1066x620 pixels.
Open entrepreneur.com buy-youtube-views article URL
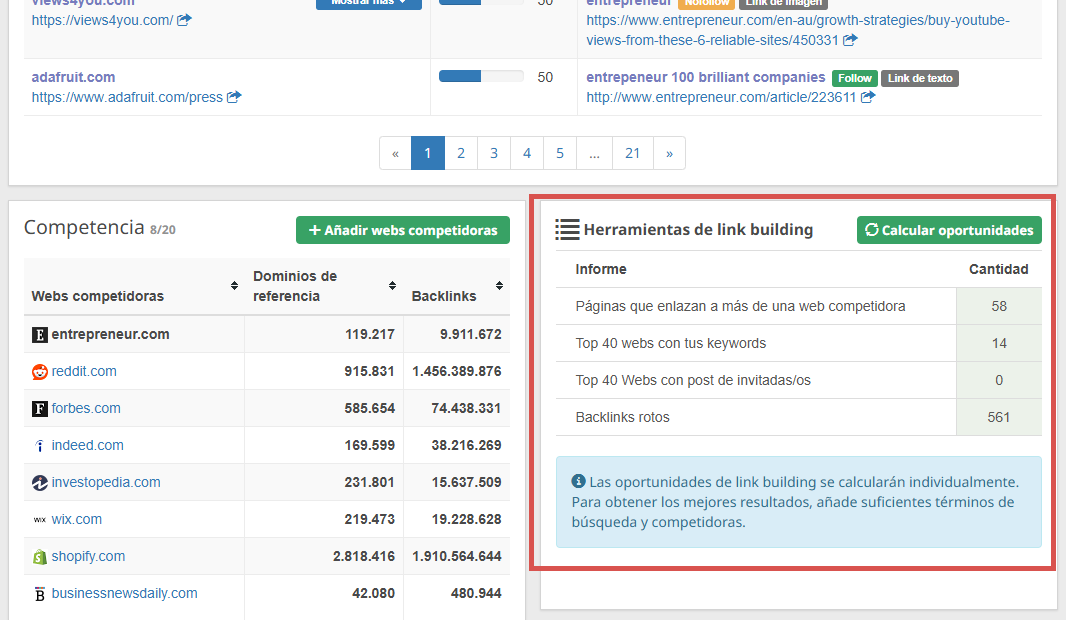(798, 30)
